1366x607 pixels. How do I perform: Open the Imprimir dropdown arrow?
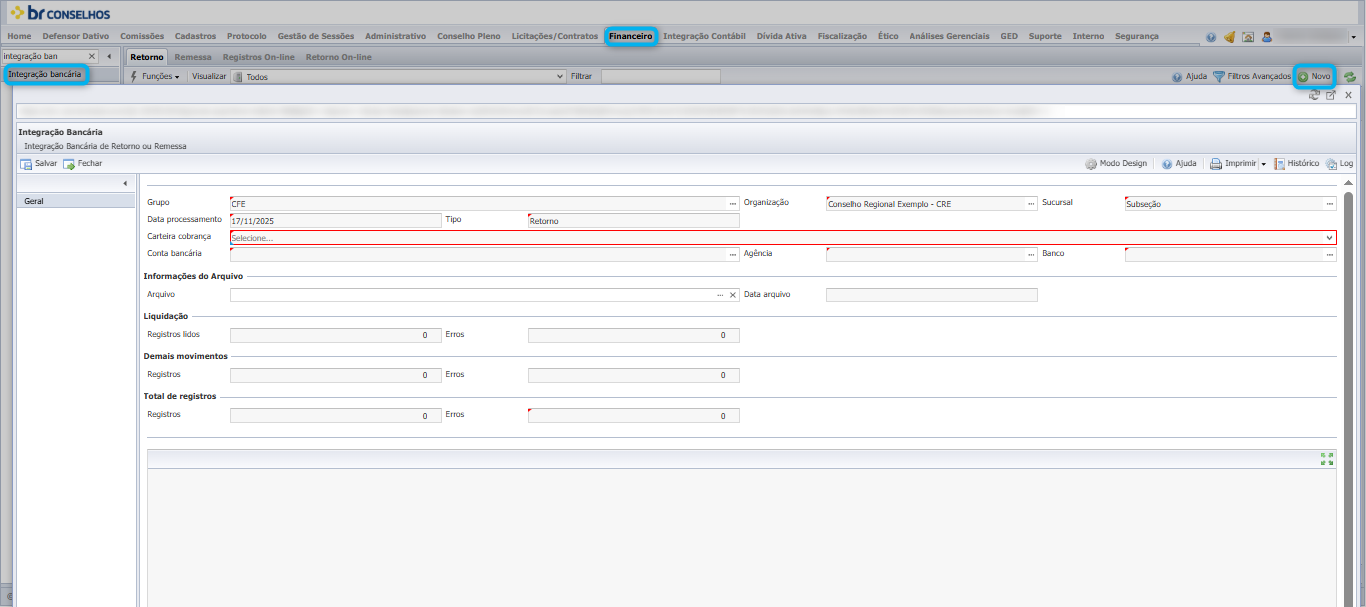tap(1263, 163)
